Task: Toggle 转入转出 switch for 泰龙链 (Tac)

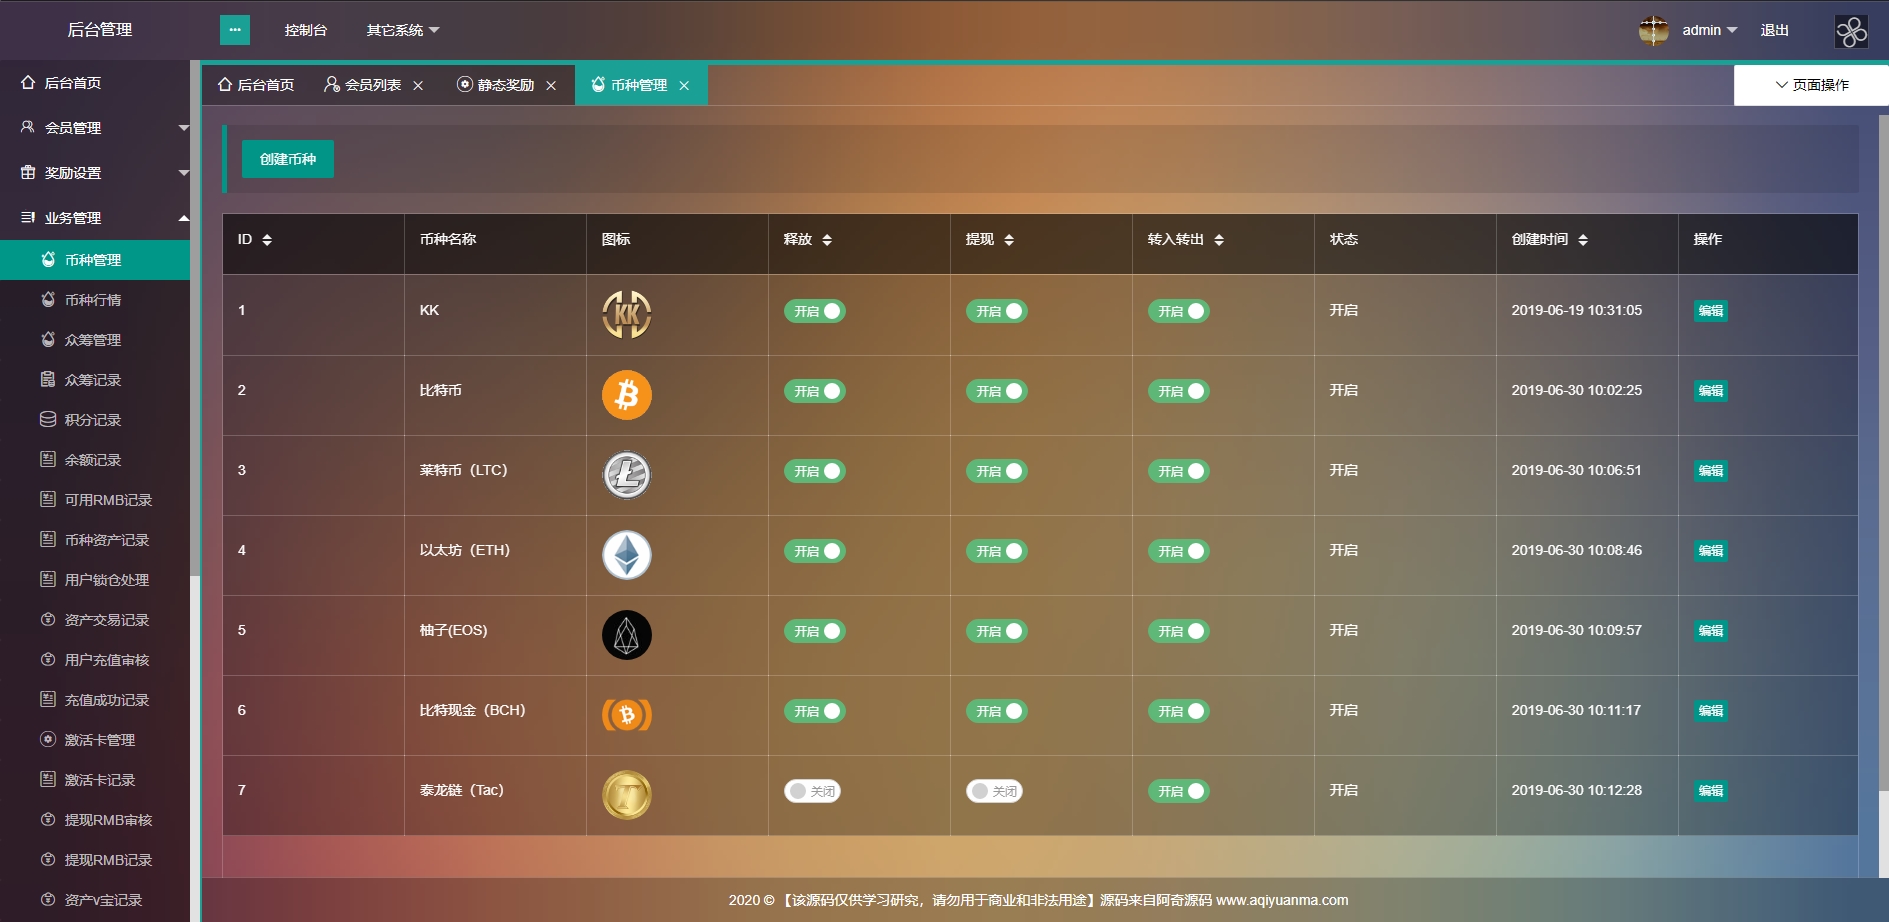Action: [1179, 791]
